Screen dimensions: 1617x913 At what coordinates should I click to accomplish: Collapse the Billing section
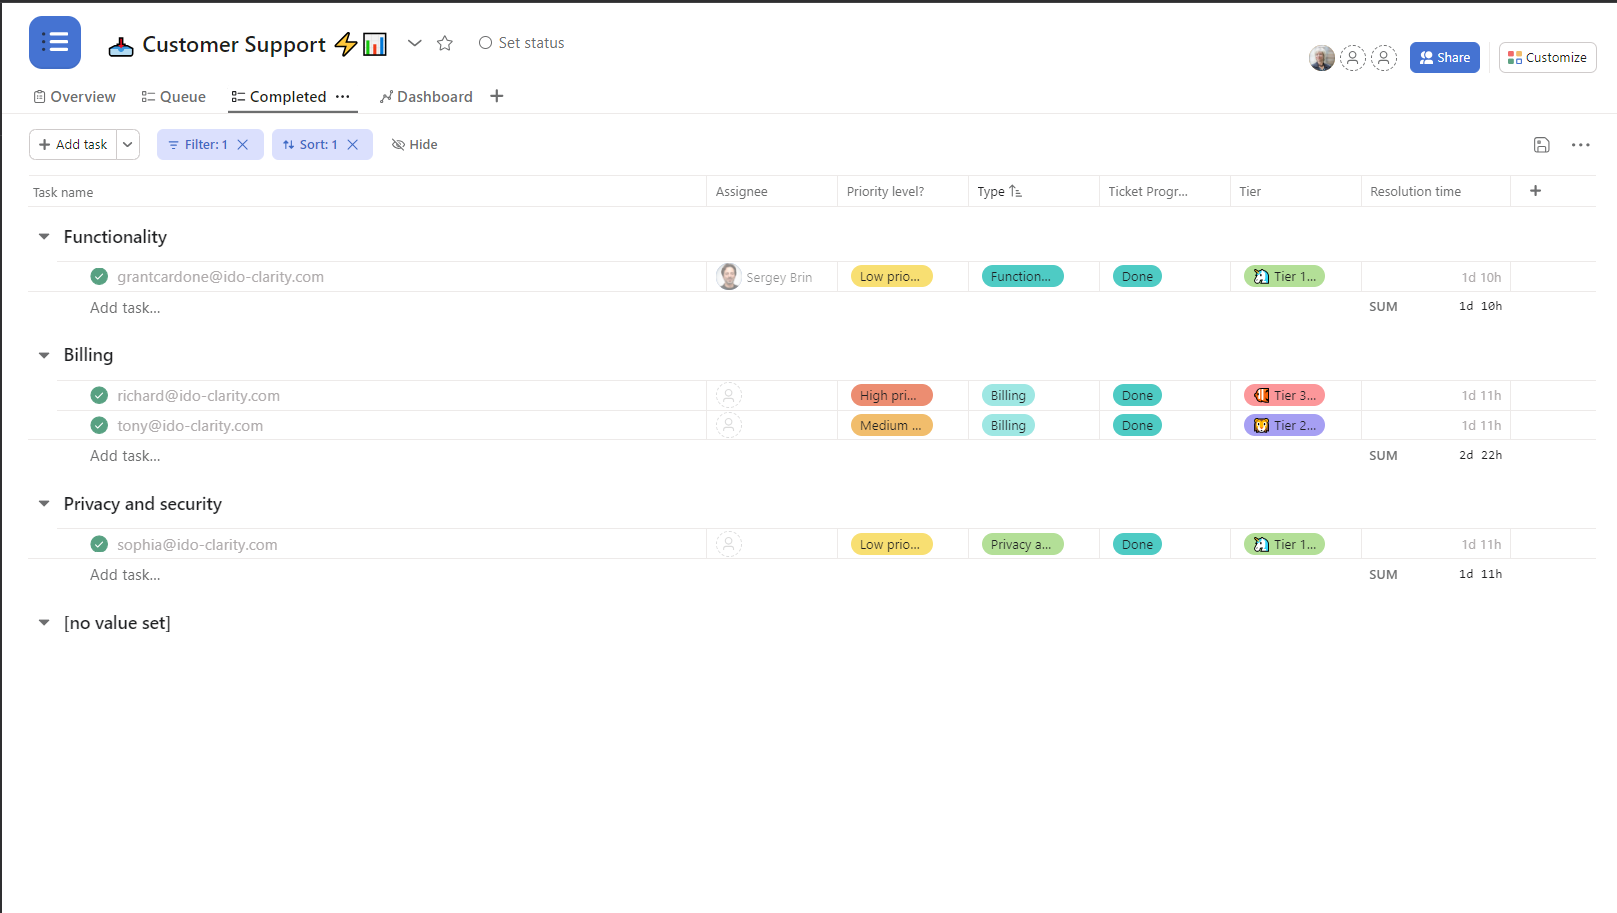coord(43,354)
